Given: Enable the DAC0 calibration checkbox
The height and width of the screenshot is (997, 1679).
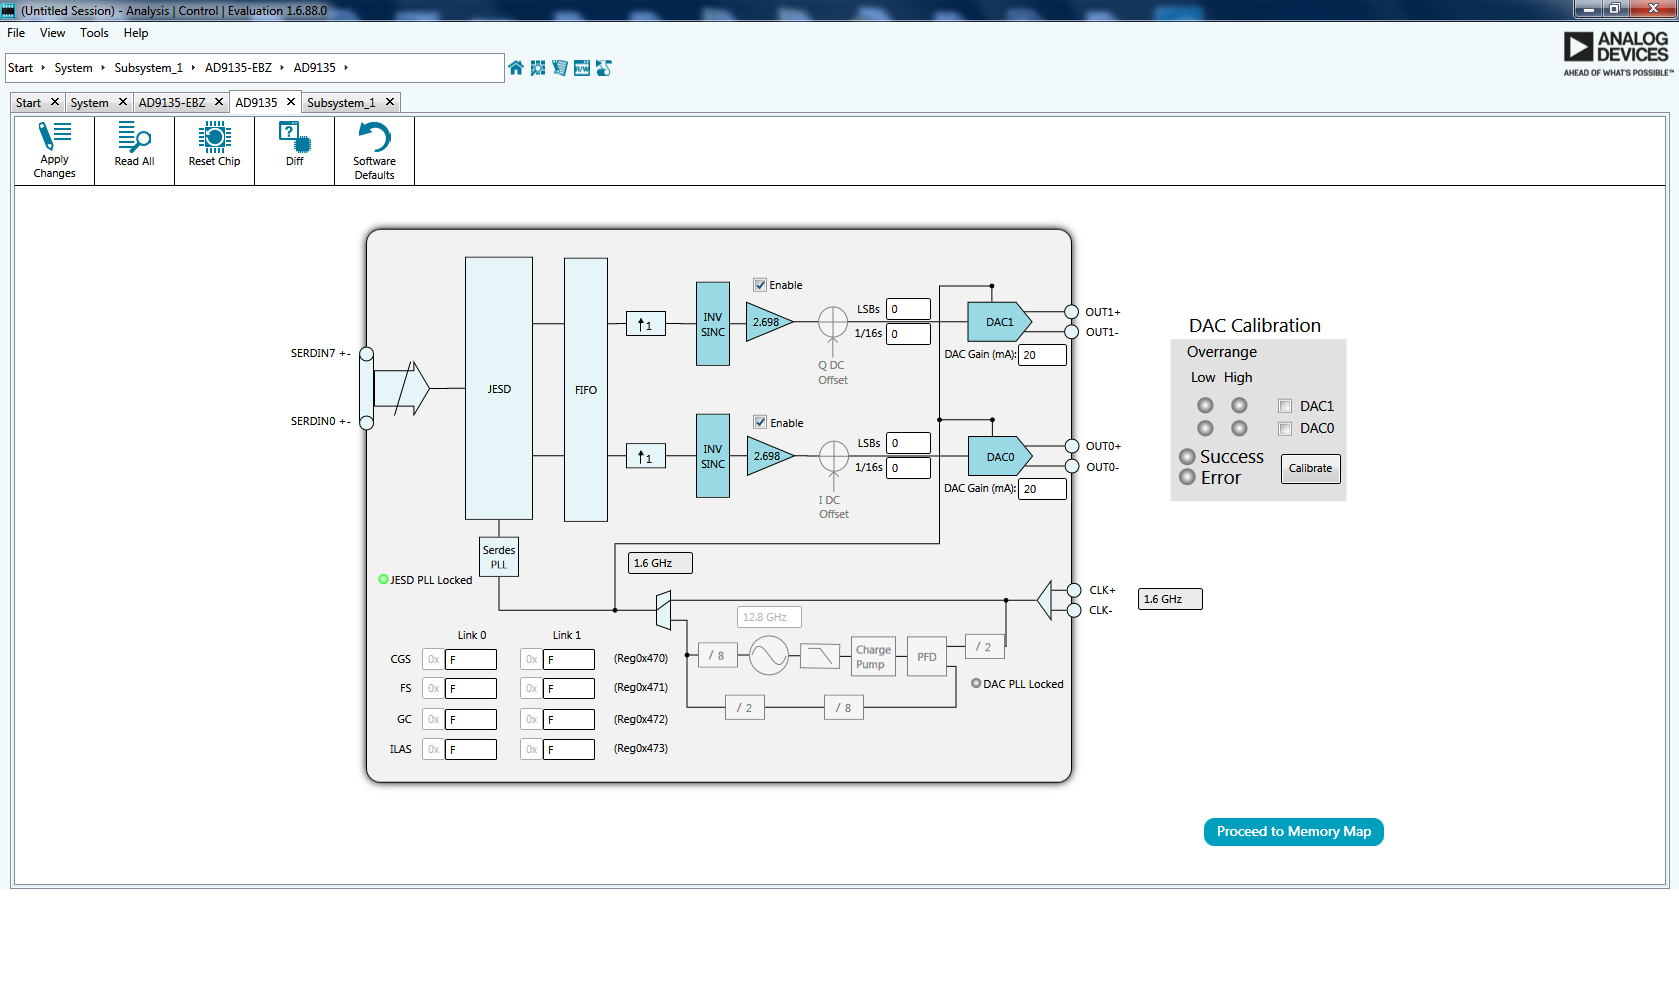Looking at the screenshot, I should pyautogui.click(x=1284, y=428).
